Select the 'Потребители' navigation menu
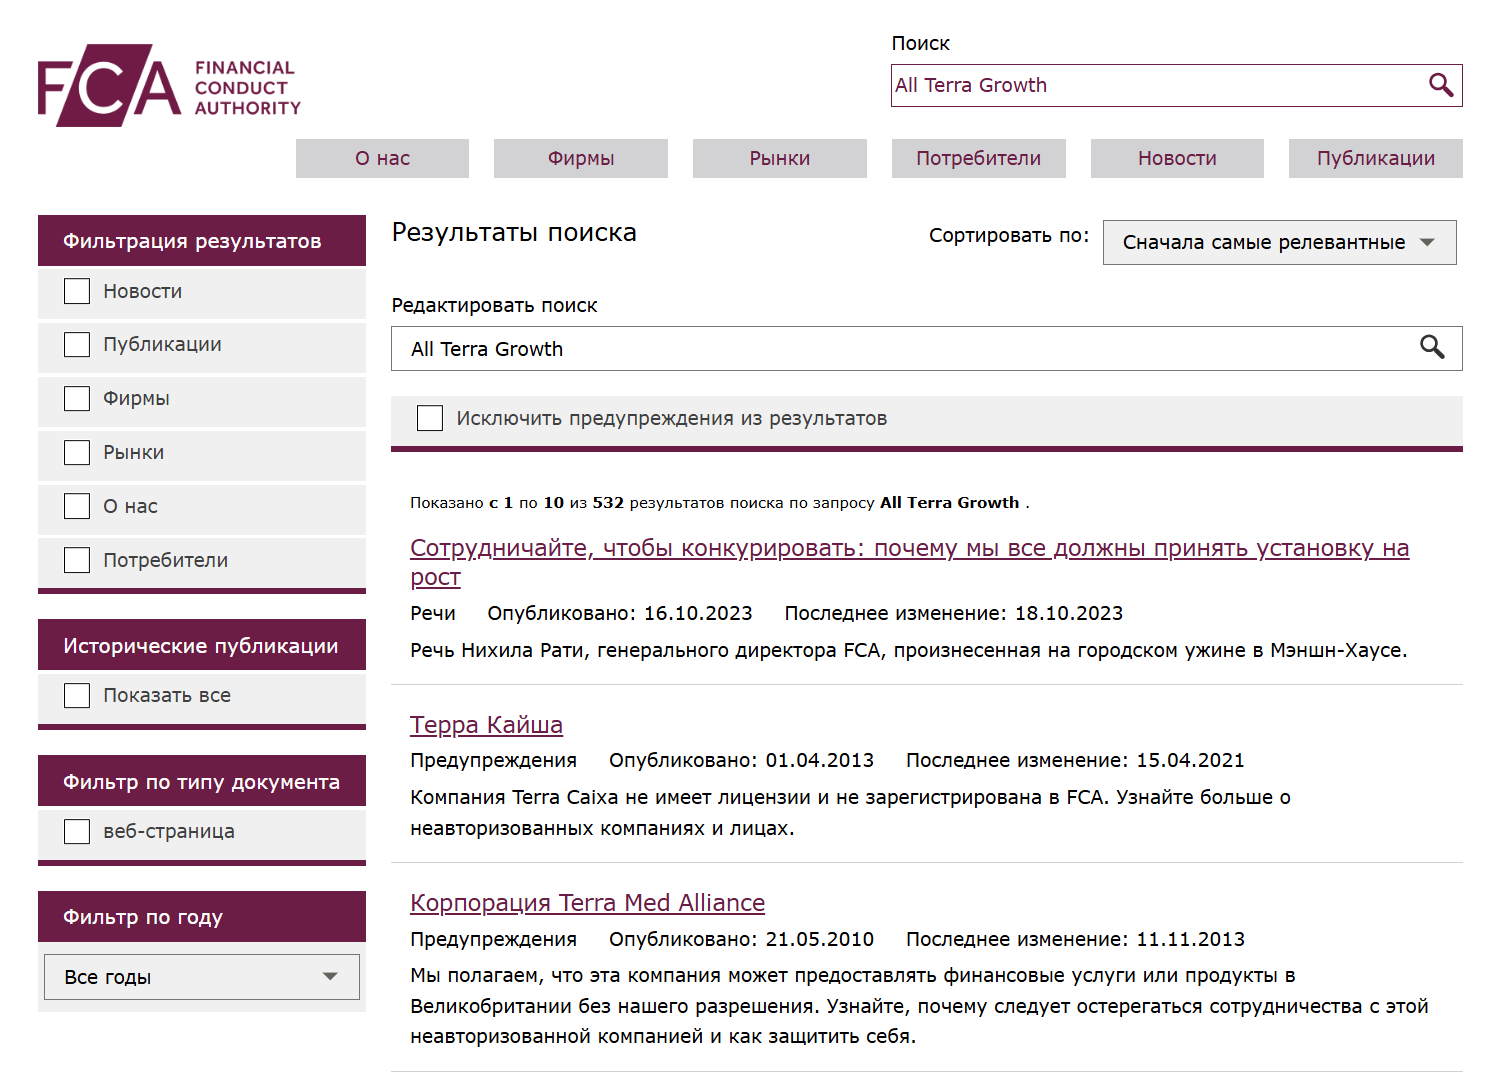 tap(978, 158)
